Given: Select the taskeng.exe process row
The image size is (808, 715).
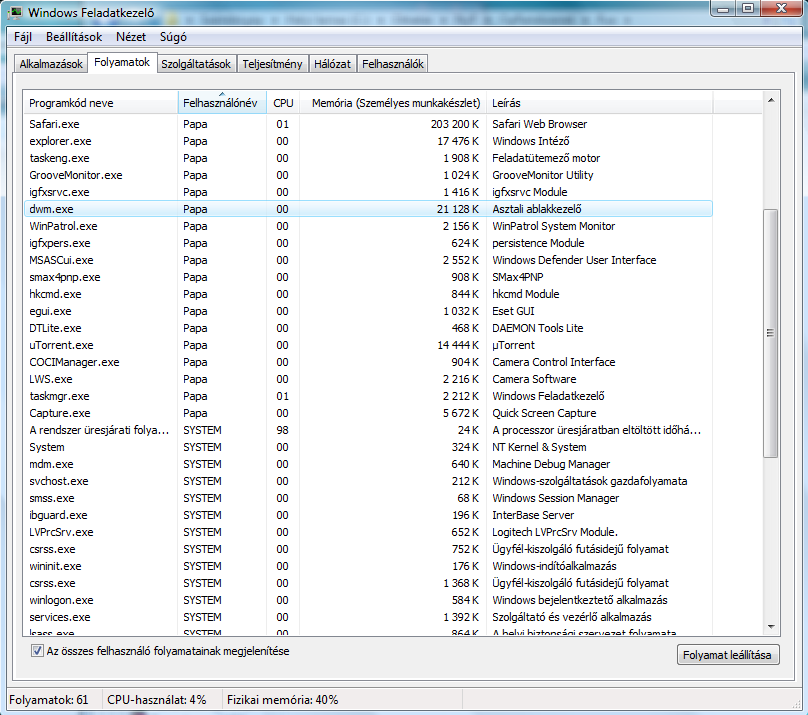Looking at the screenshot, I should (x=368, y=158).
